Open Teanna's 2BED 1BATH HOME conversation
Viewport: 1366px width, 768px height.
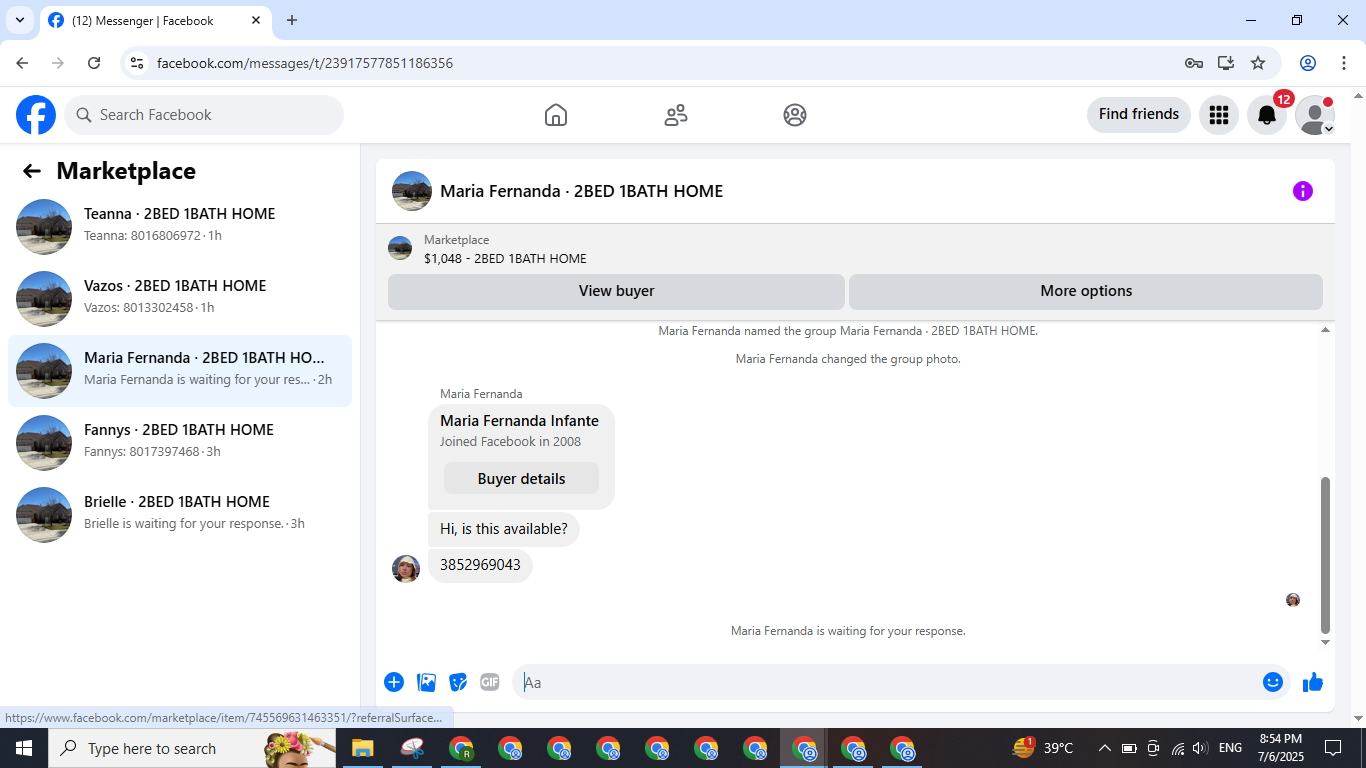point(180,226)
